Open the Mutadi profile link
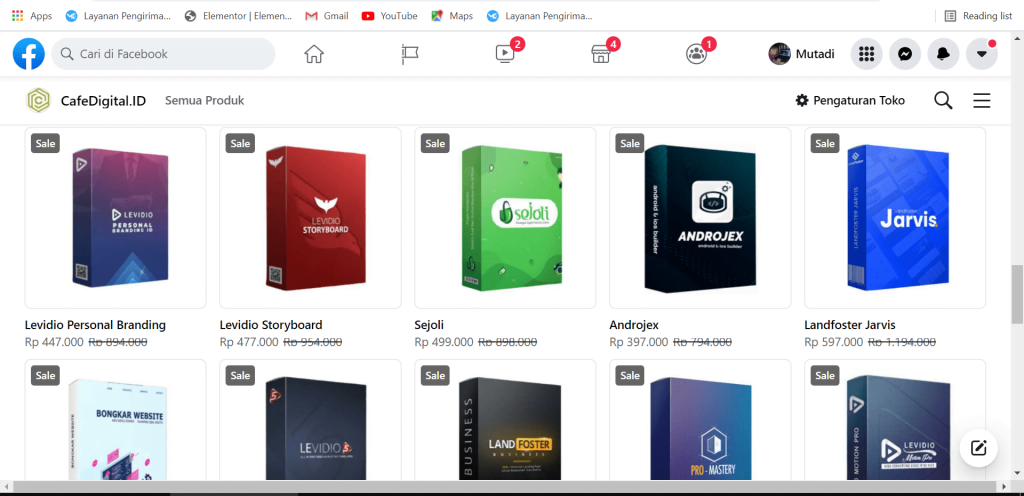Viewport: 1024px width, 496px height. (x=802, y=54)
